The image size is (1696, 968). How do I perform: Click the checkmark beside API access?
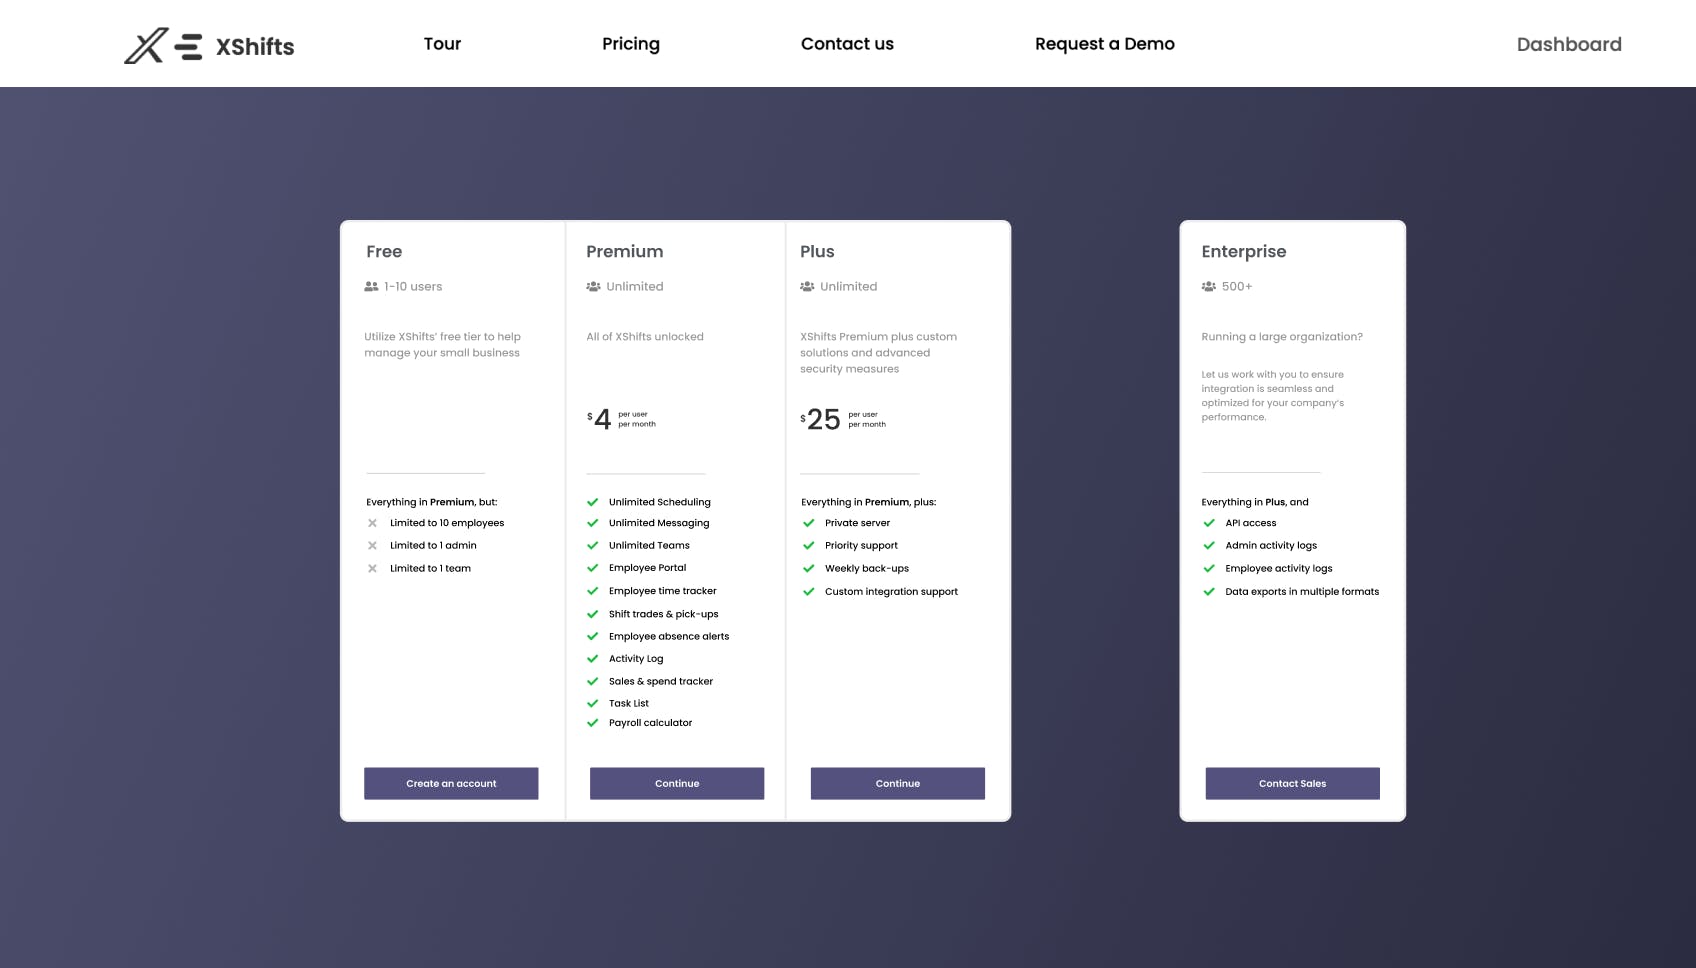1209,523
